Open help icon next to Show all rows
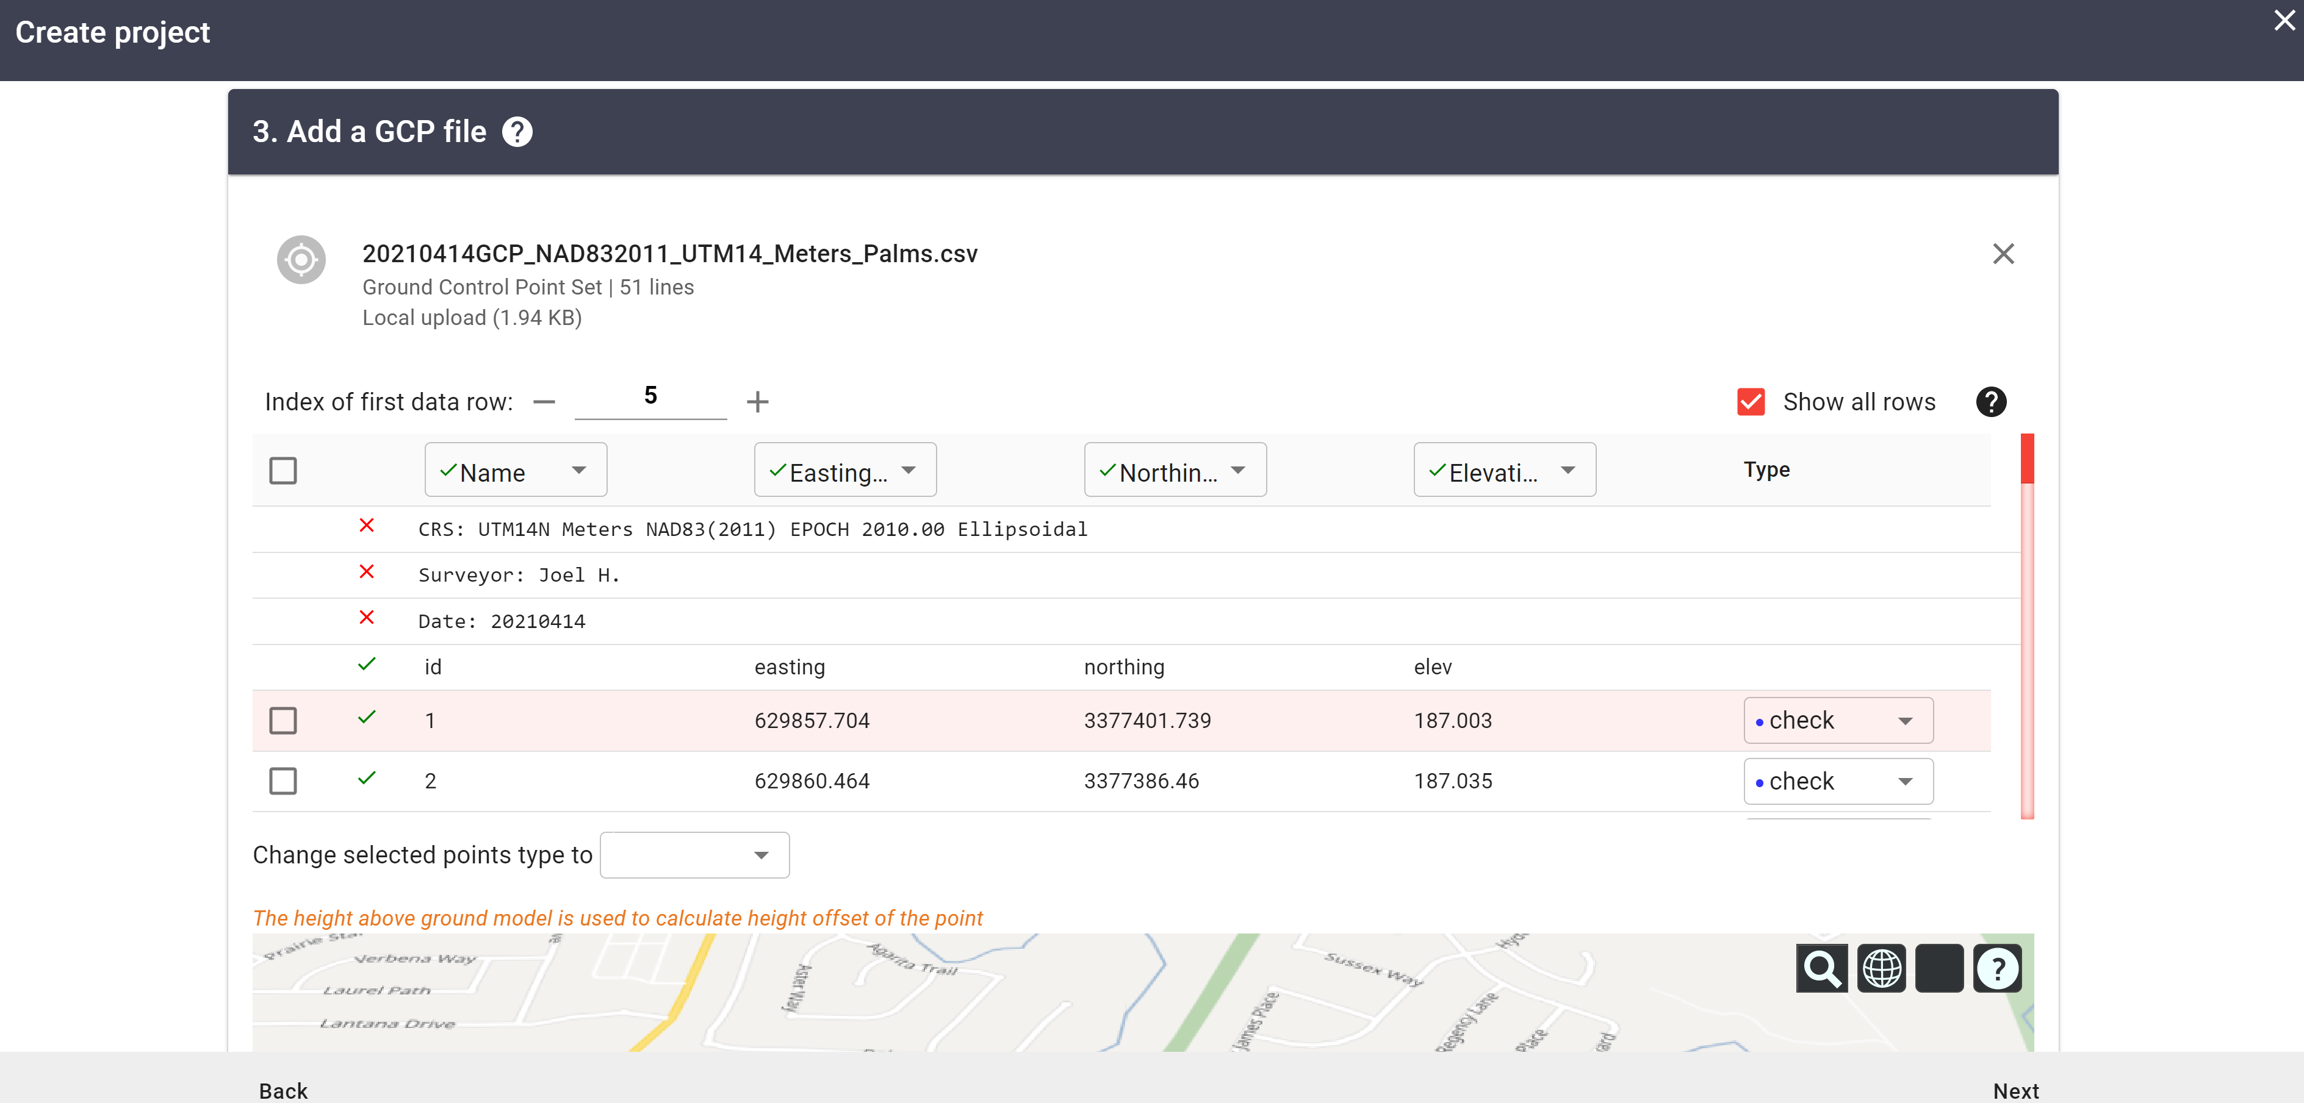 1990,402
